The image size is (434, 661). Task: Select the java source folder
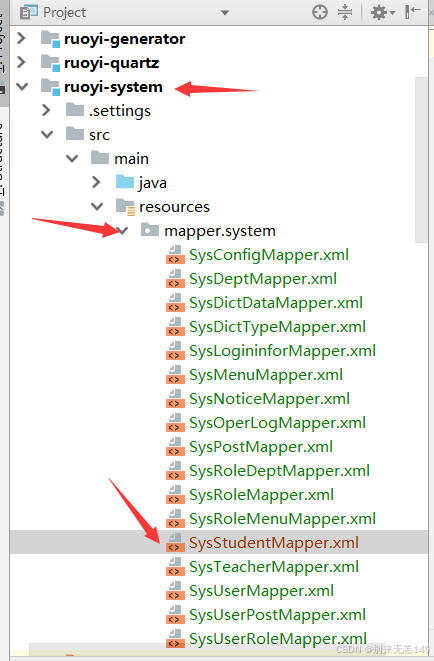[153, 183]
